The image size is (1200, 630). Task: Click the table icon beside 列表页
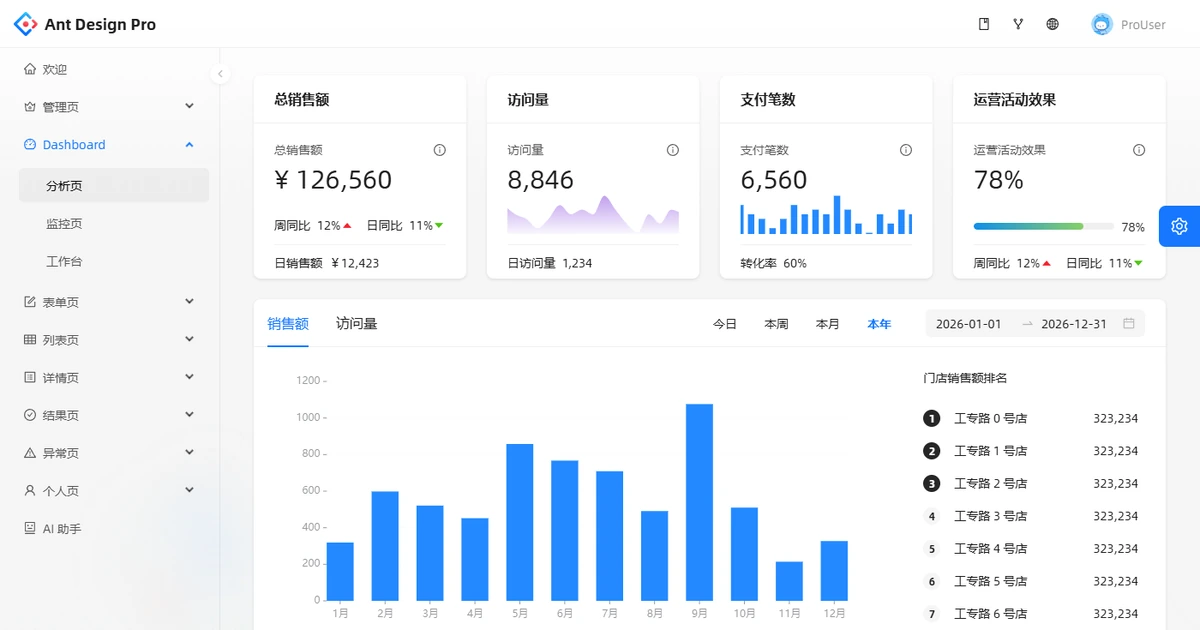pos(30,340)
